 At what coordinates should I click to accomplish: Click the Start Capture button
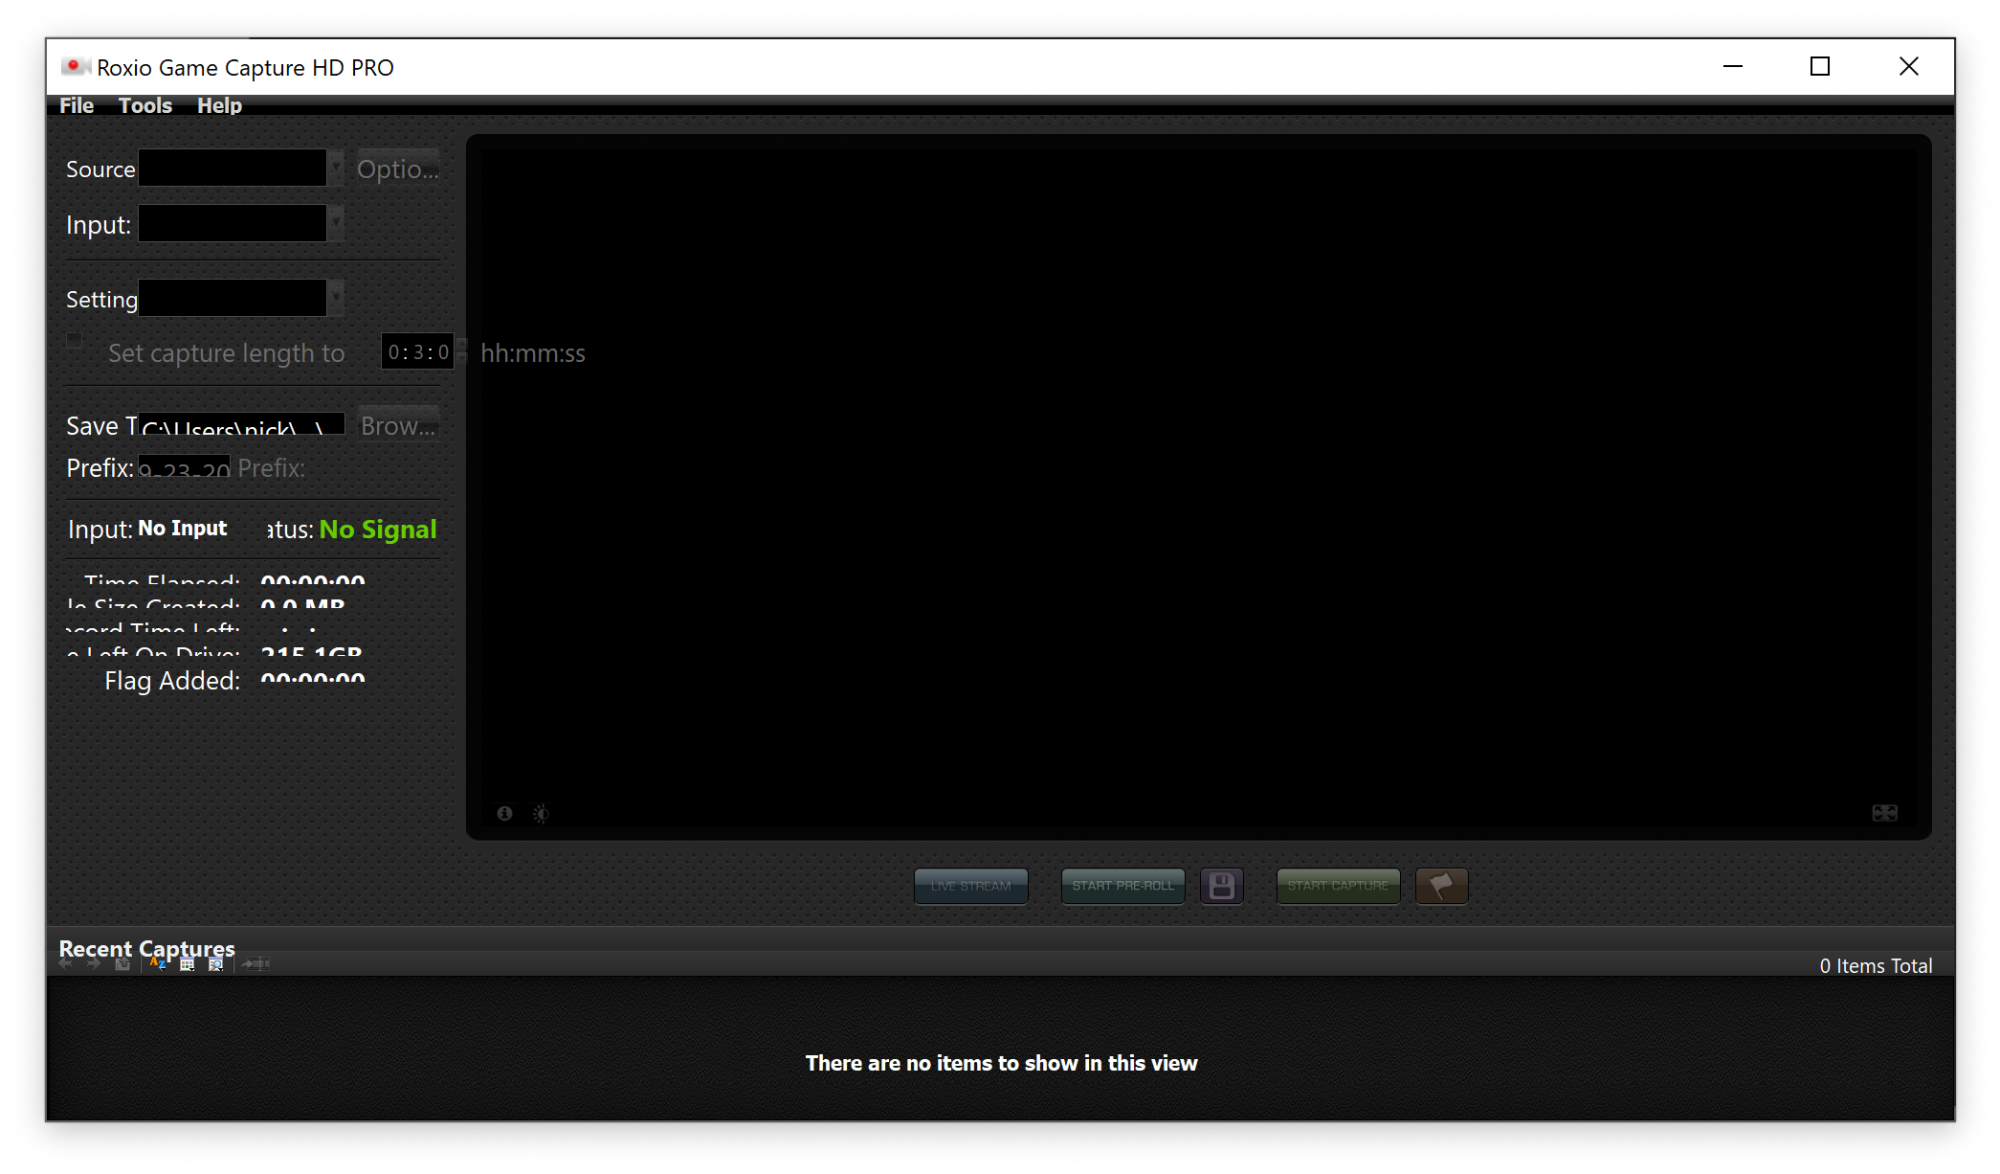[x=1338, y=885]
